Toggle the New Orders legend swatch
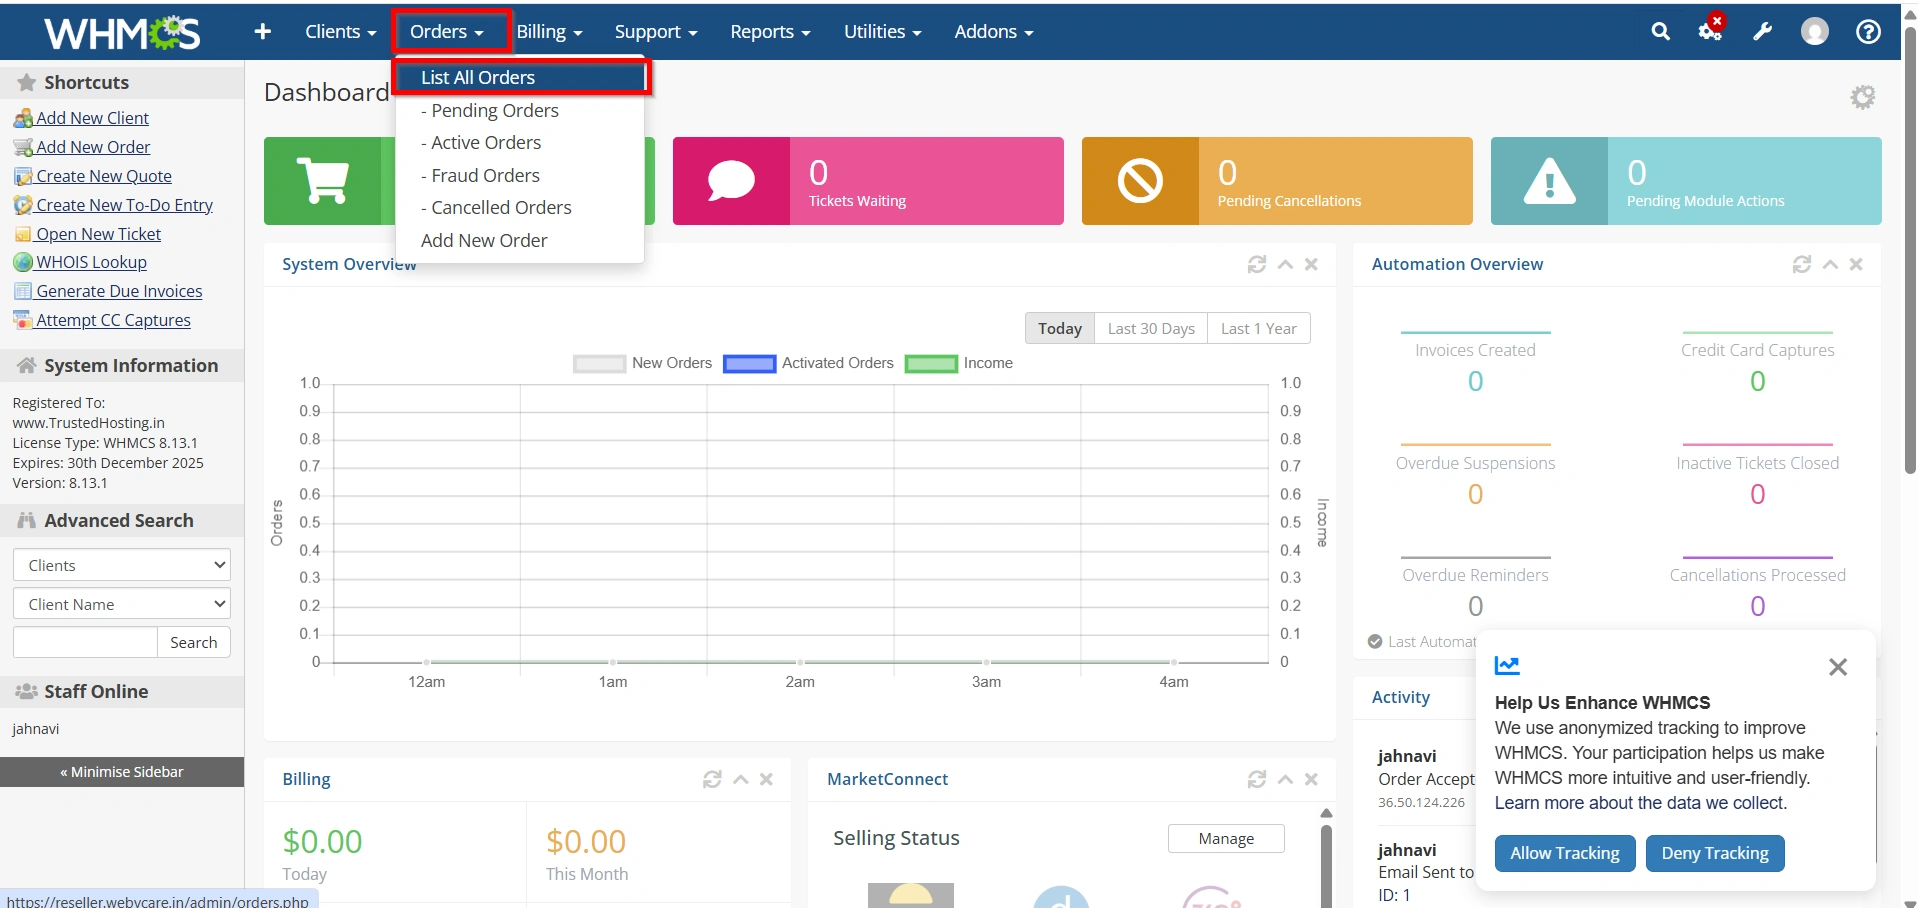Image resolution: width=1918 pixels, height=908 pixels. (x=599, y=363)
